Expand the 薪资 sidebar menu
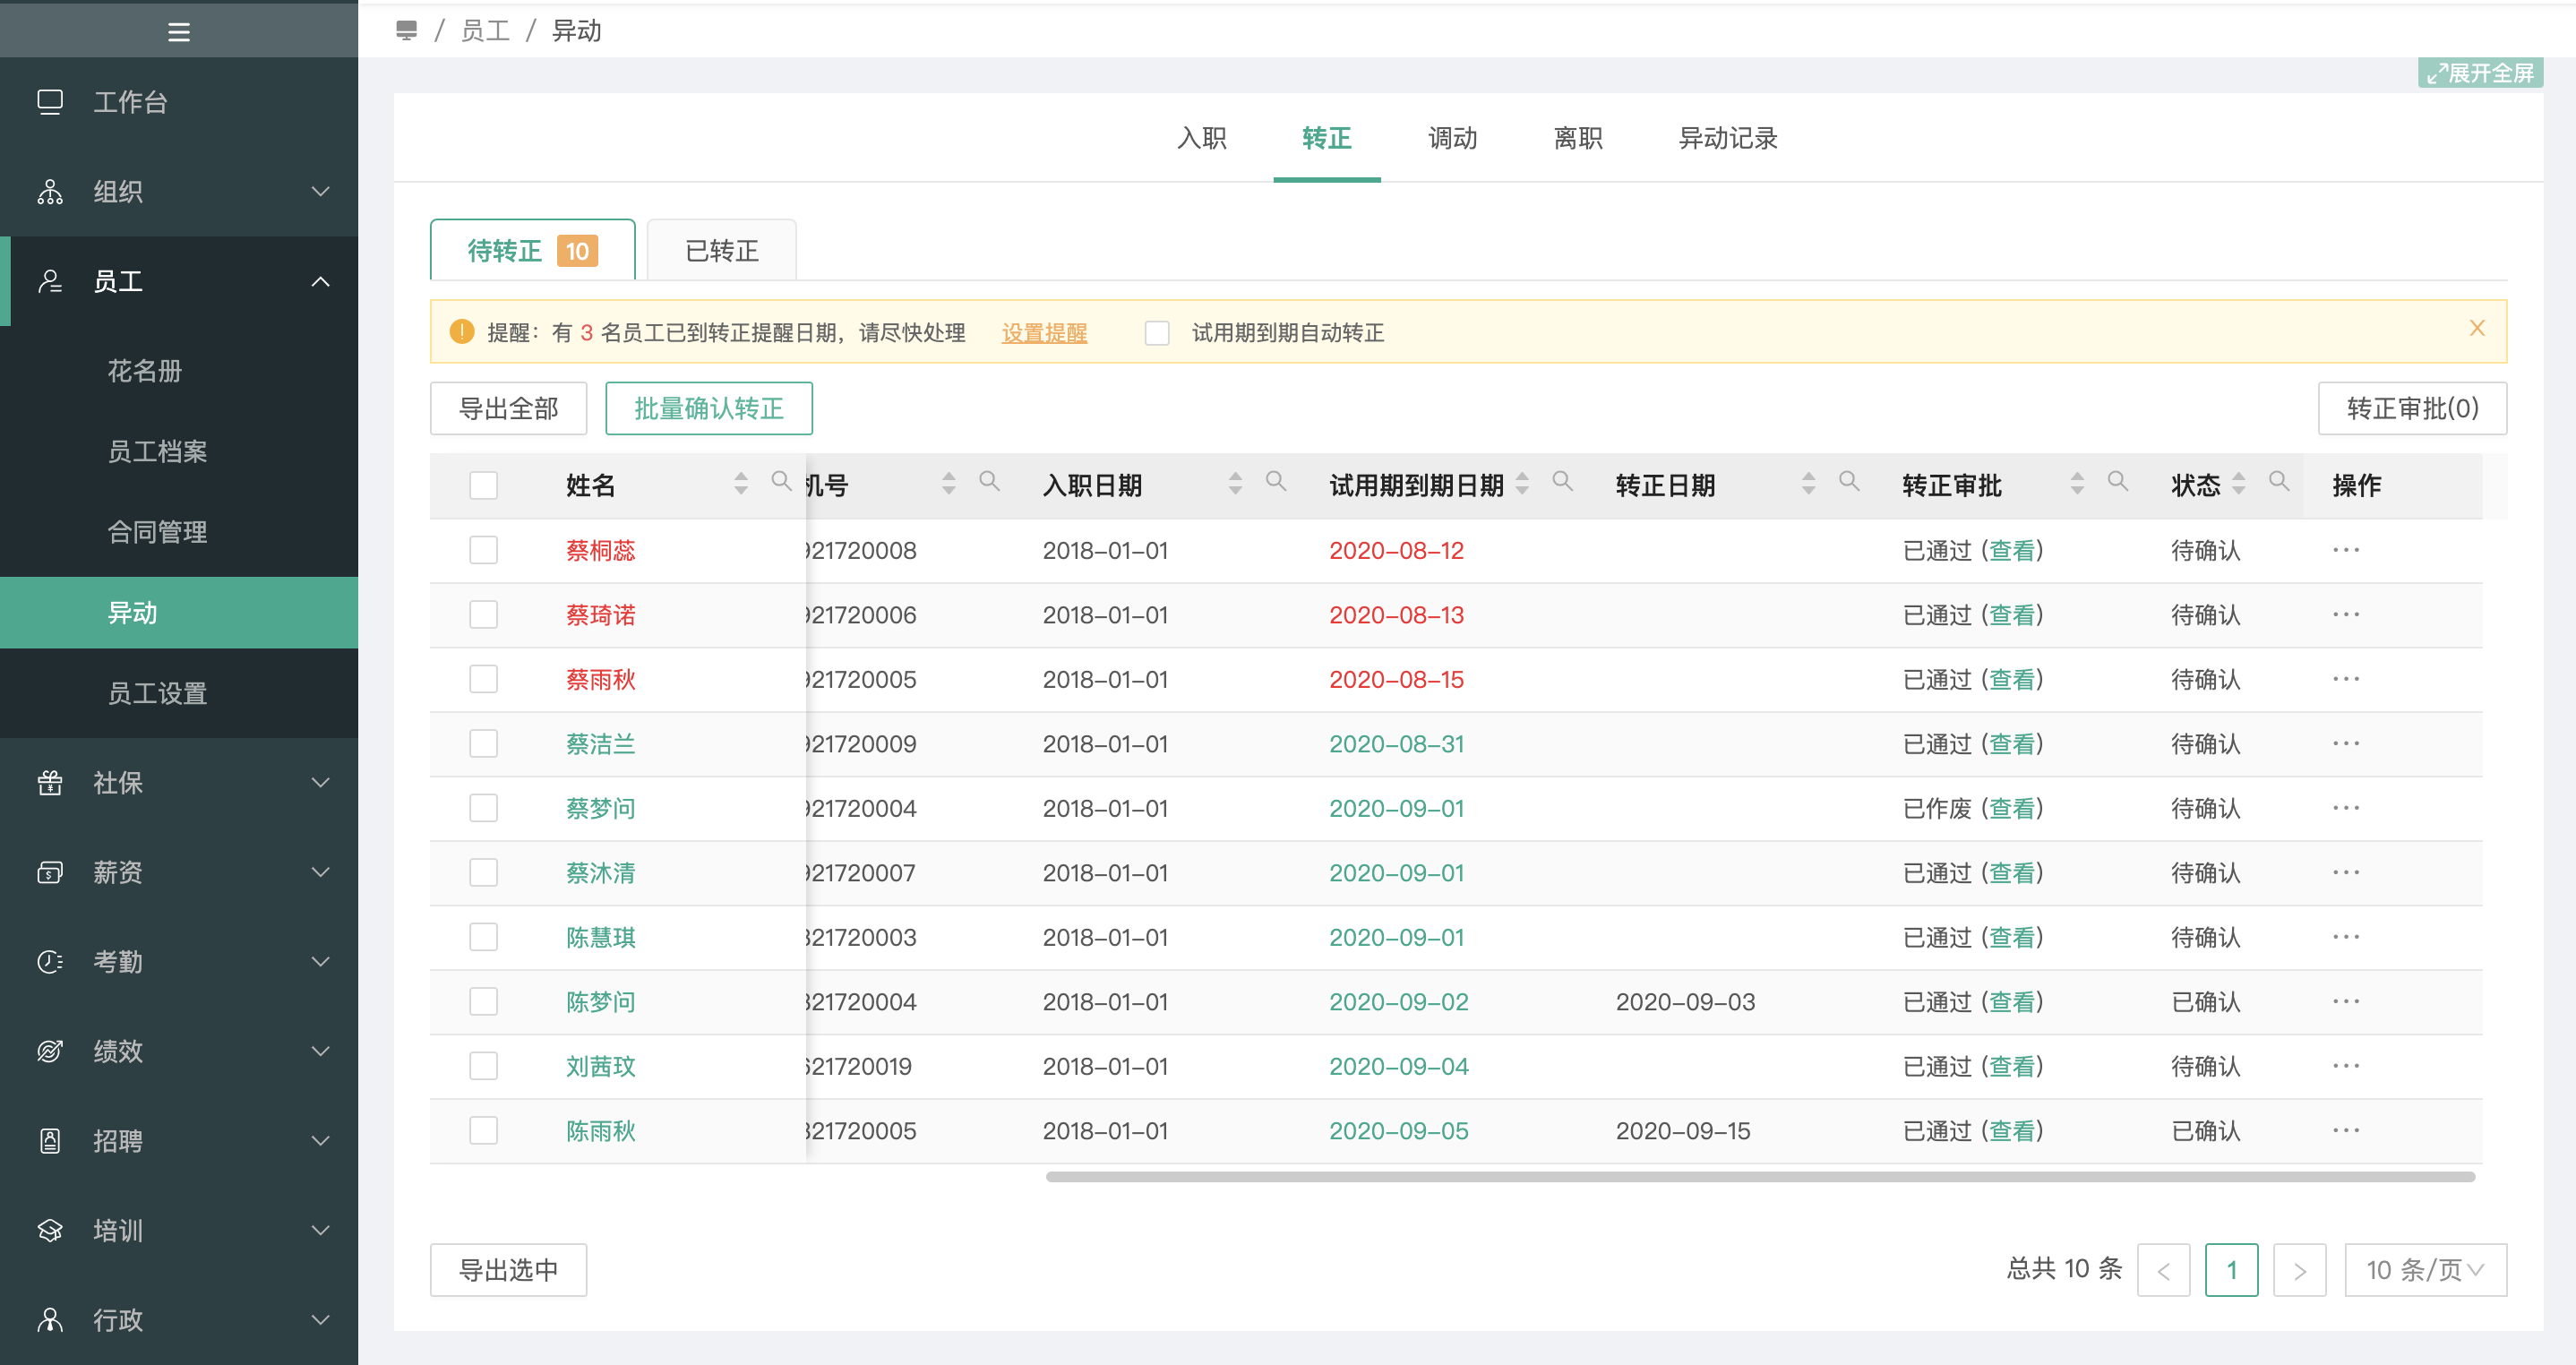Viewport: 2576px width, 1365px height. coord(320,872)
